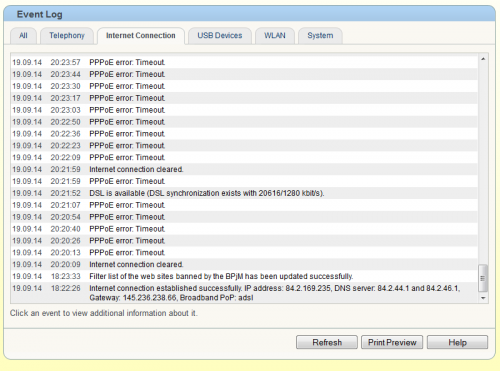
Task: Switch to the WLAN tab
Action: (275, 36)
